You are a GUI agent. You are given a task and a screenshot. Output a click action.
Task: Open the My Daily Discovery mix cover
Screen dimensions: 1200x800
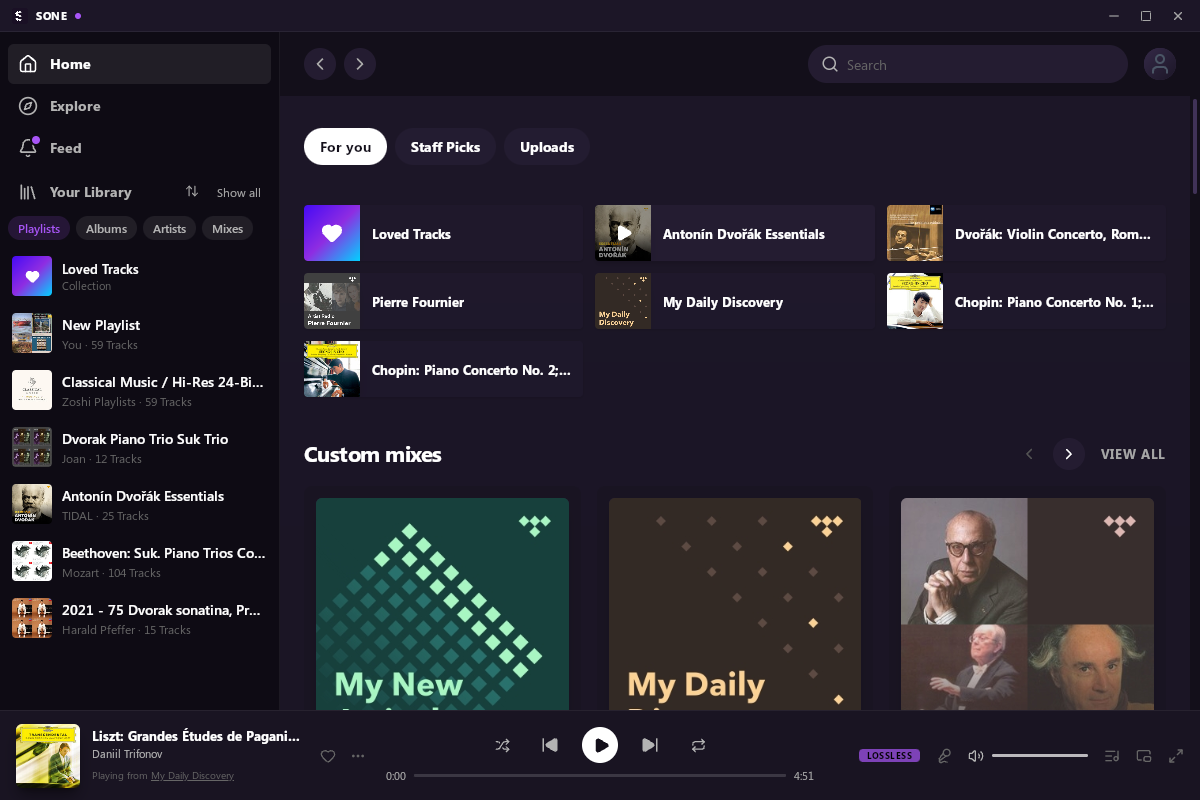pos(735,604)
